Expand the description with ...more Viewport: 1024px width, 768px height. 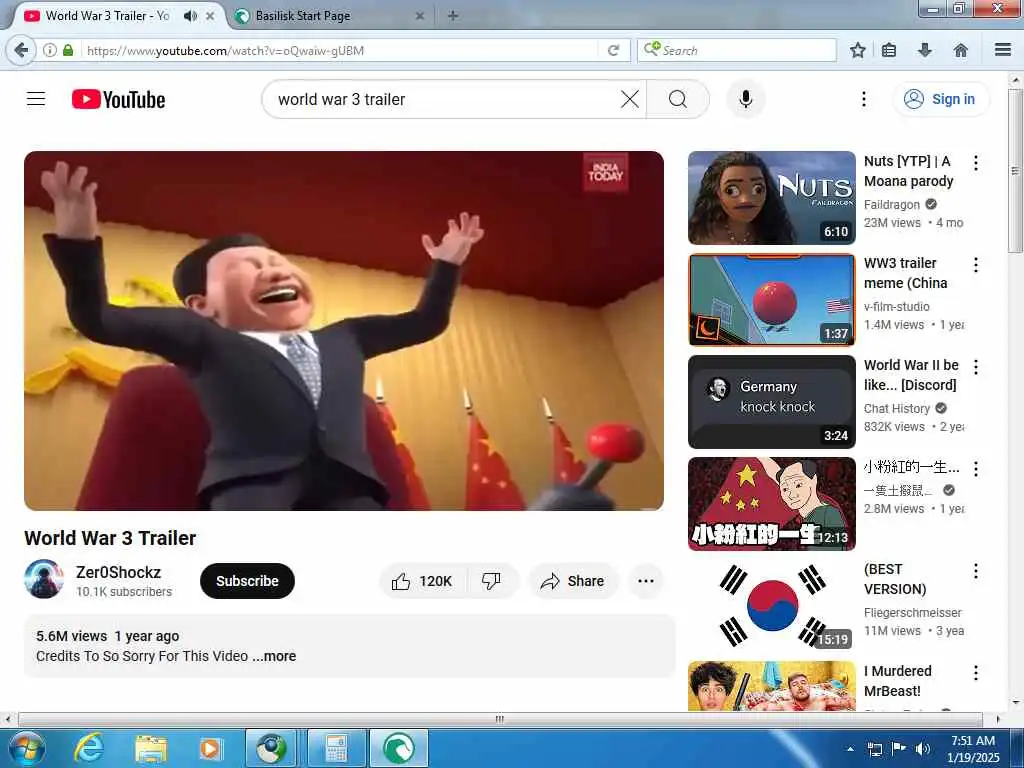click(x=275, y=656)
